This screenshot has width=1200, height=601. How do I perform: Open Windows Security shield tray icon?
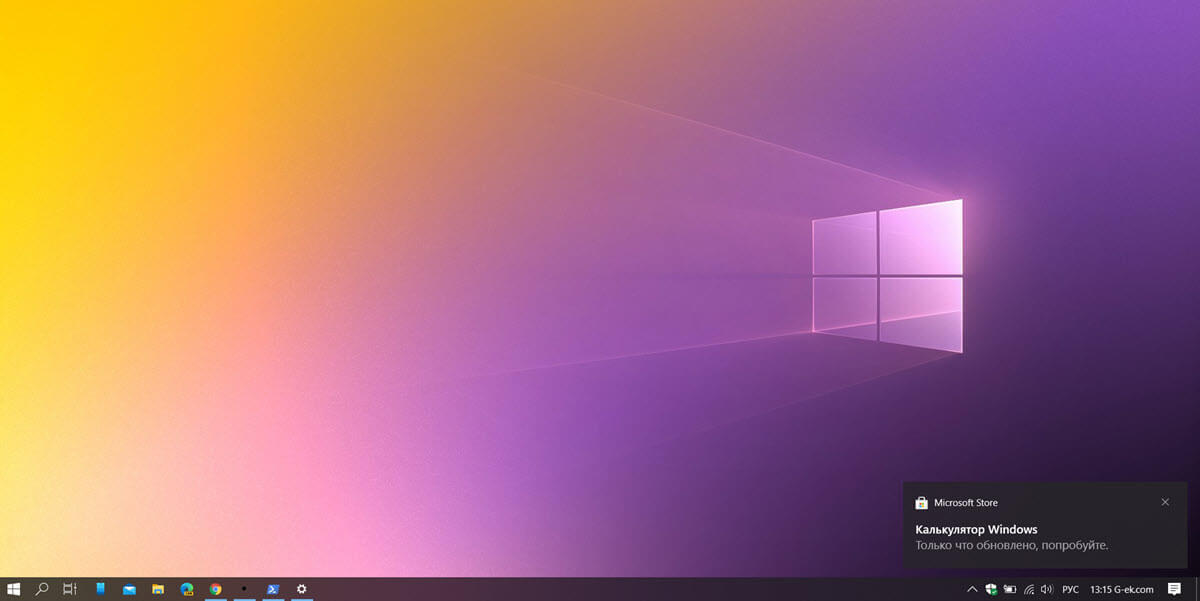991,589
